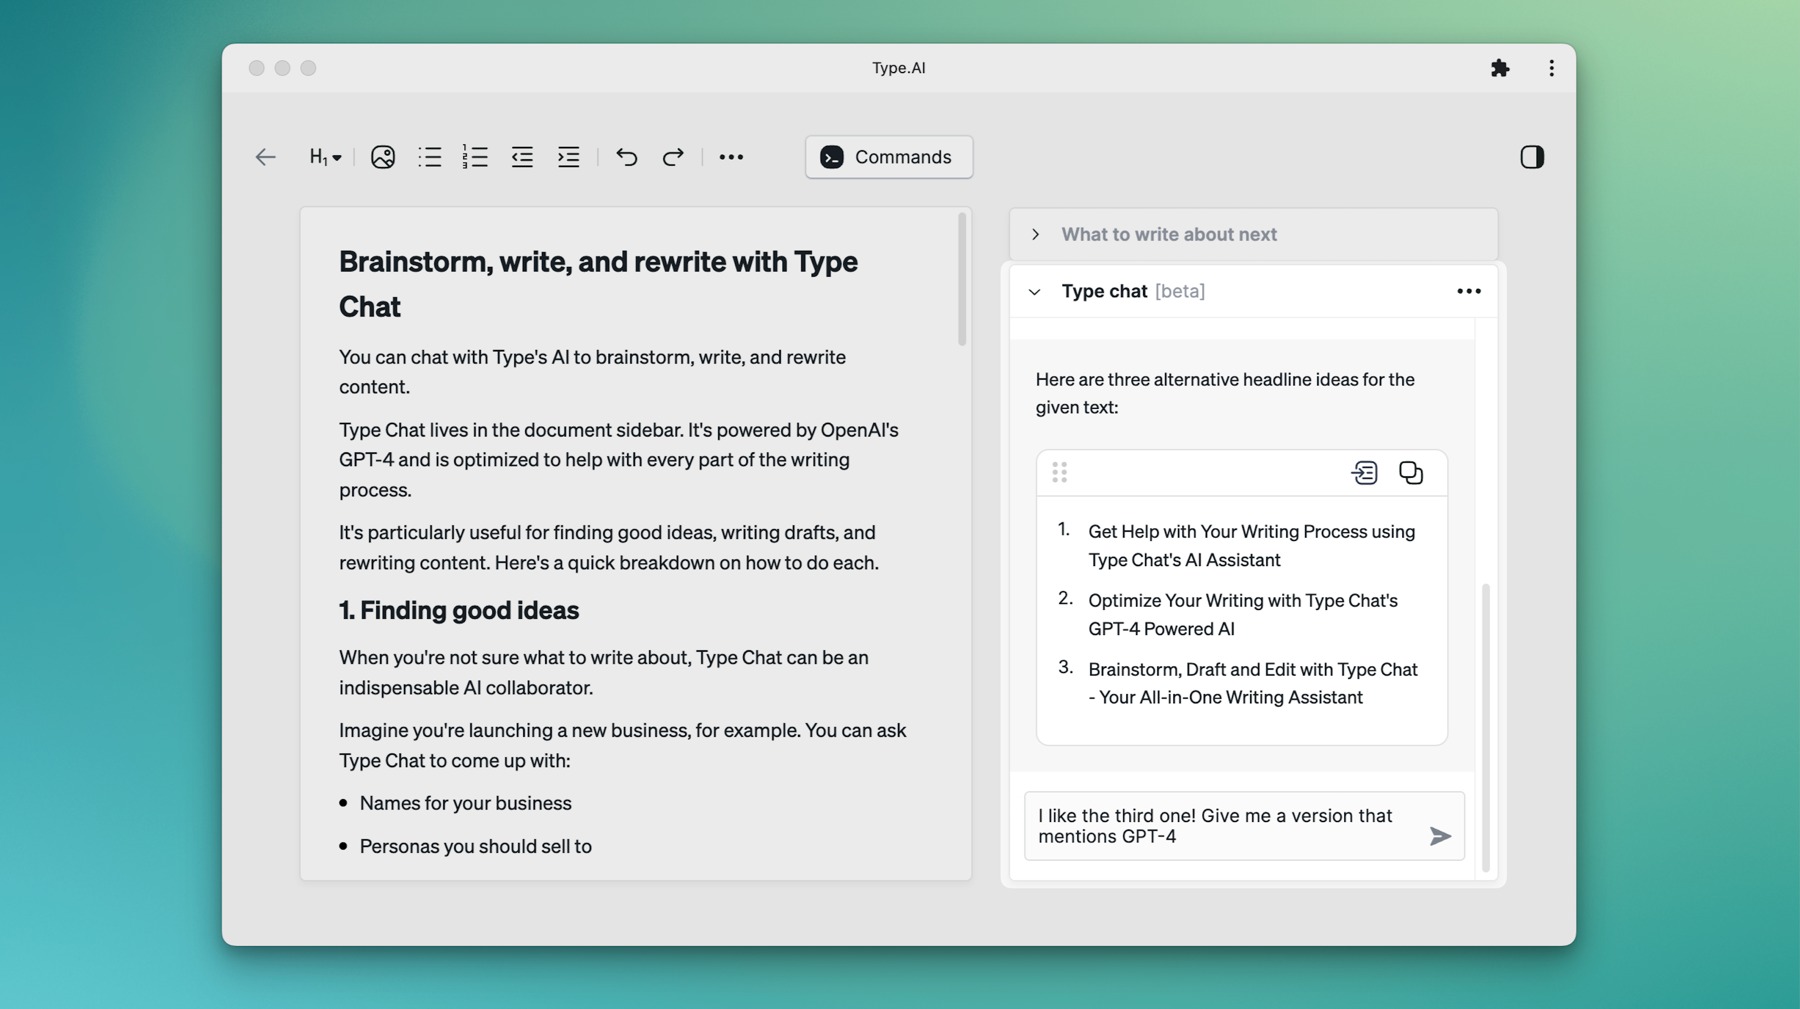
Task: Insert the headline suggestions into document
Action: click(1364, 472)
